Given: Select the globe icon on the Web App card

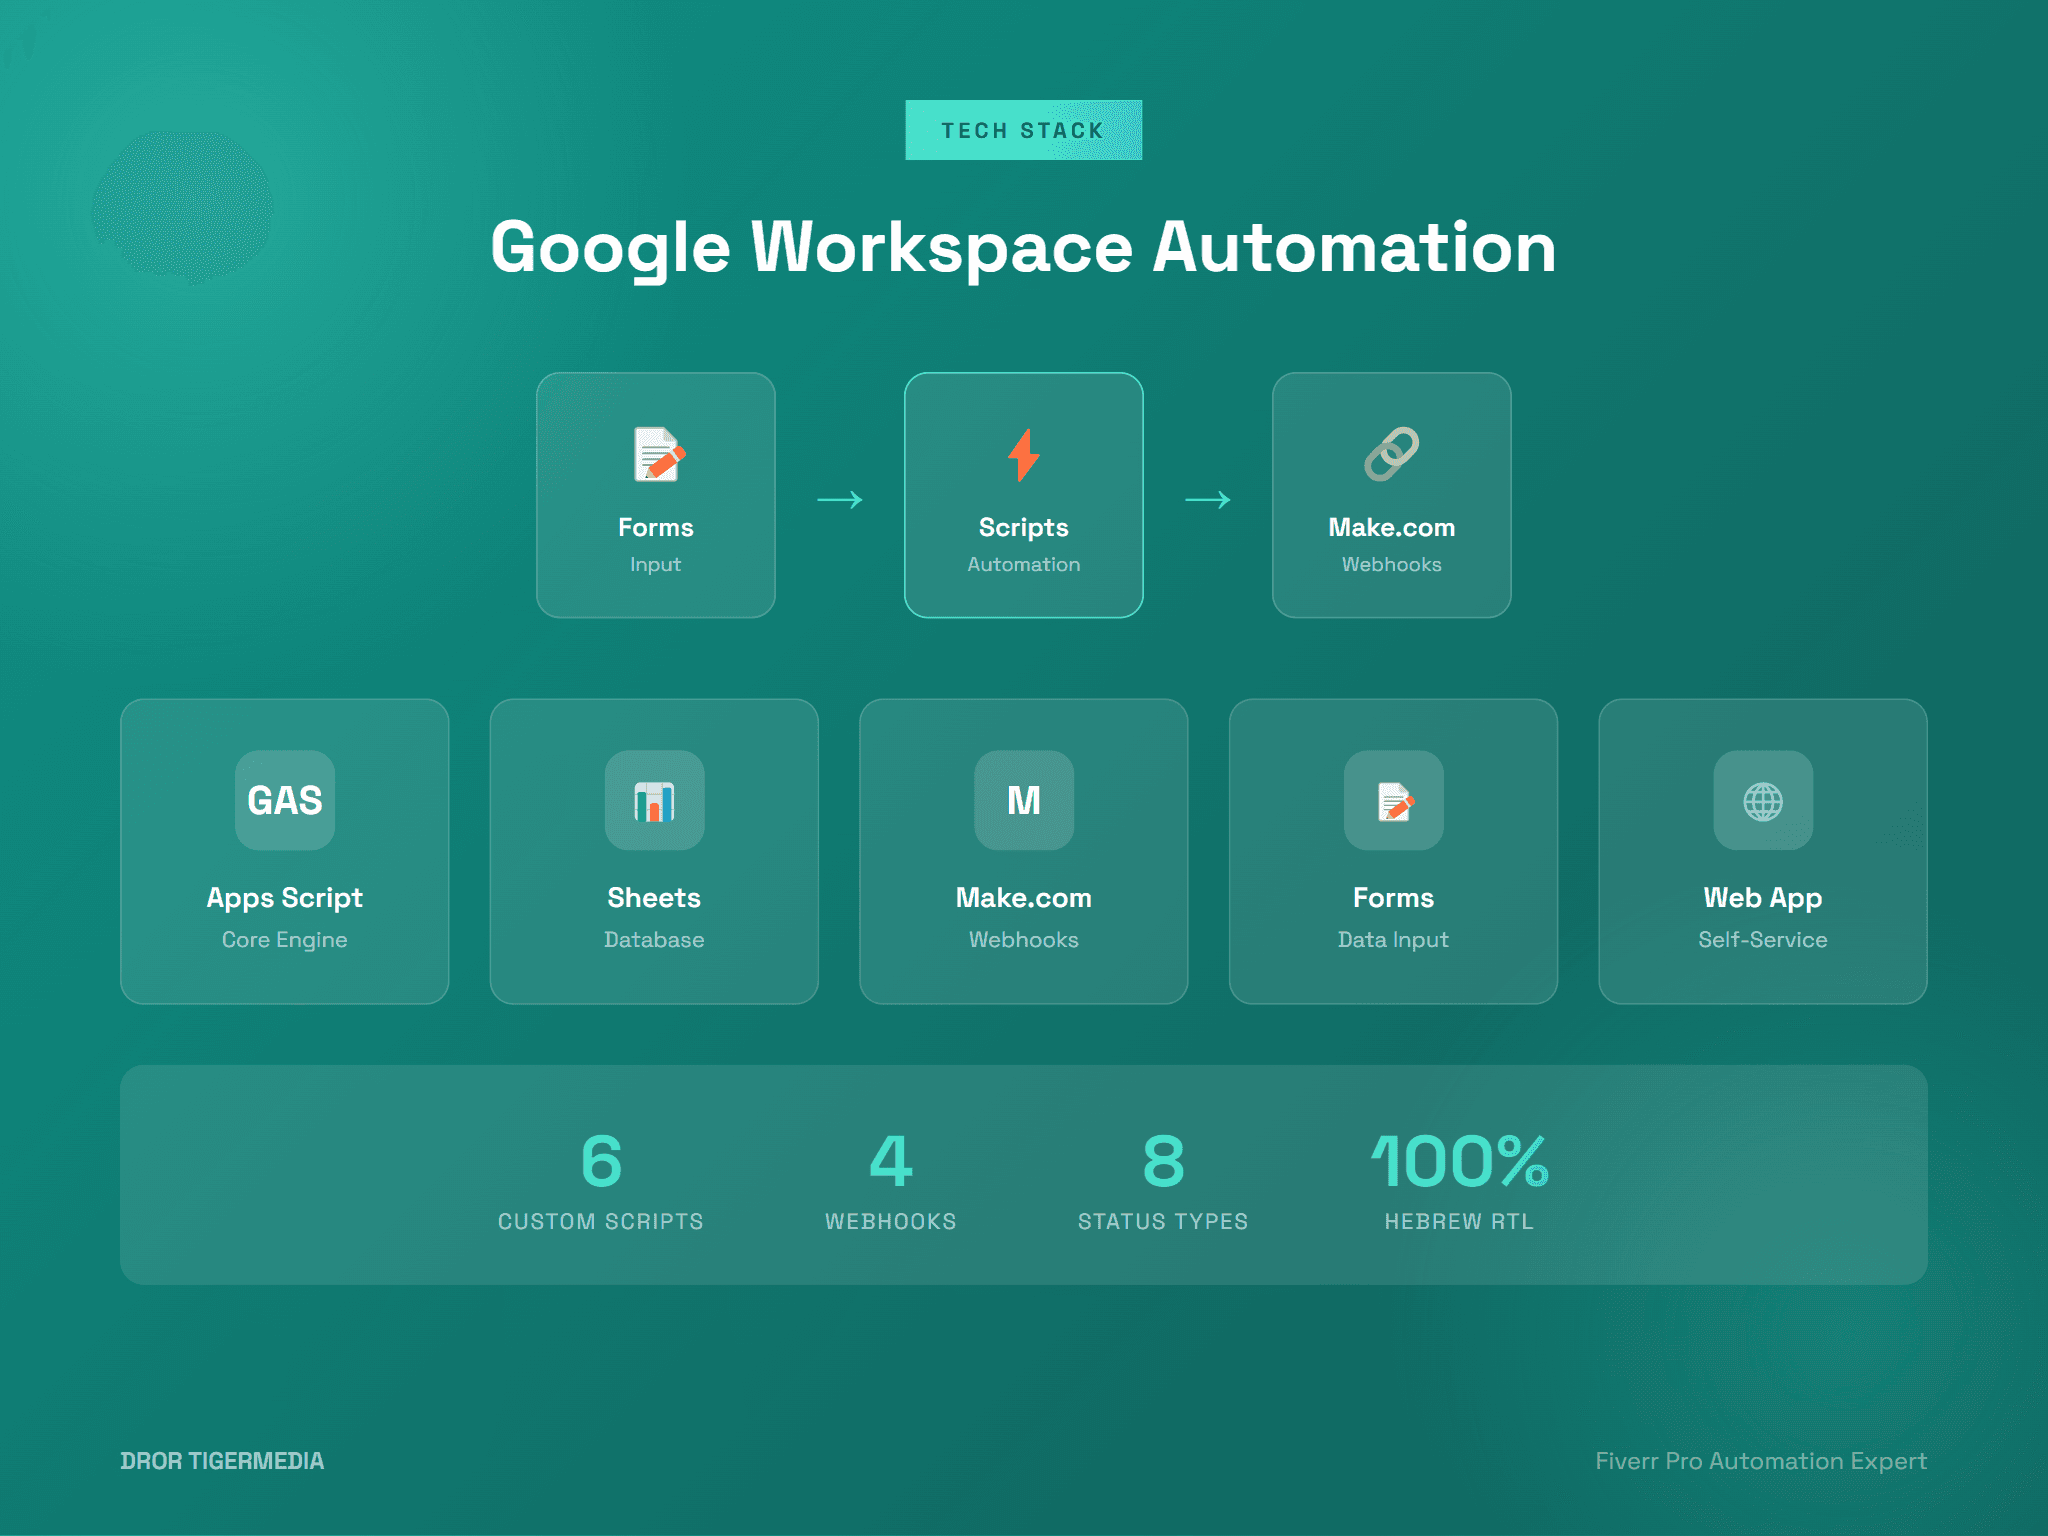Looking at the screenshot, I should coord(1762,800).
